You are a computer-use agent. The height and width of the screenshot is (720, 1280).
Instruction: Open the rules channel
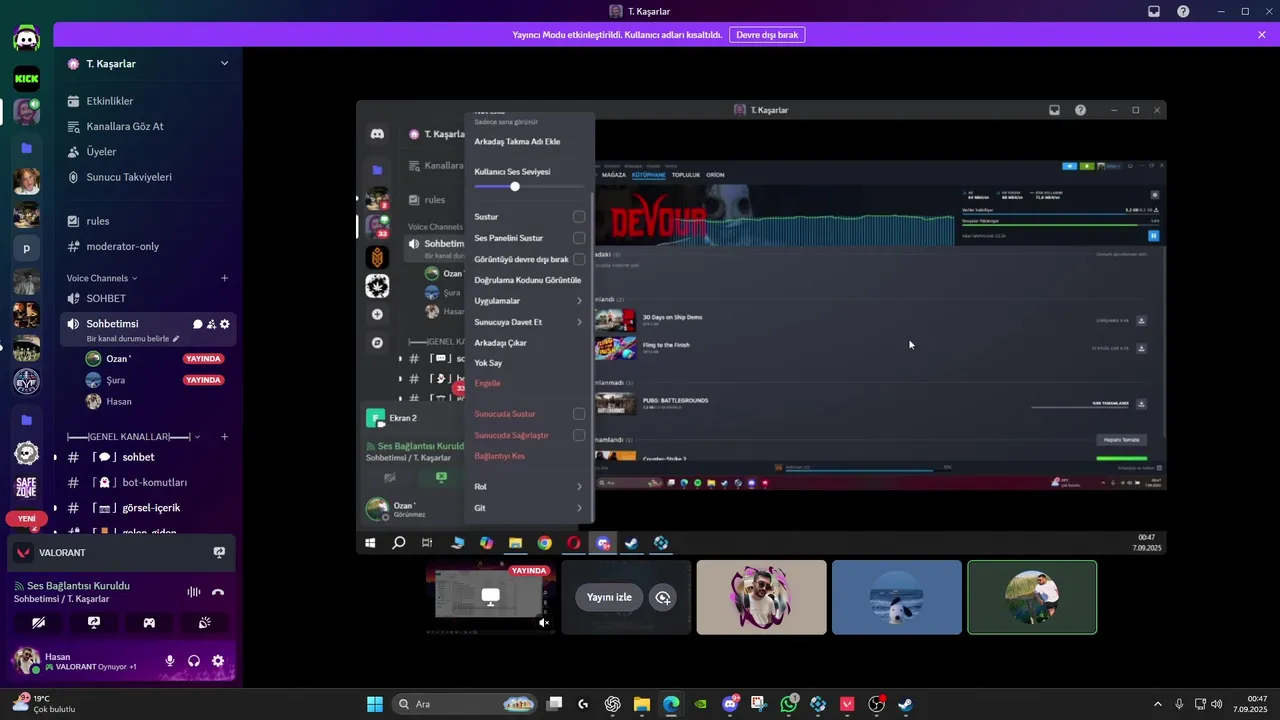[98, 221]
